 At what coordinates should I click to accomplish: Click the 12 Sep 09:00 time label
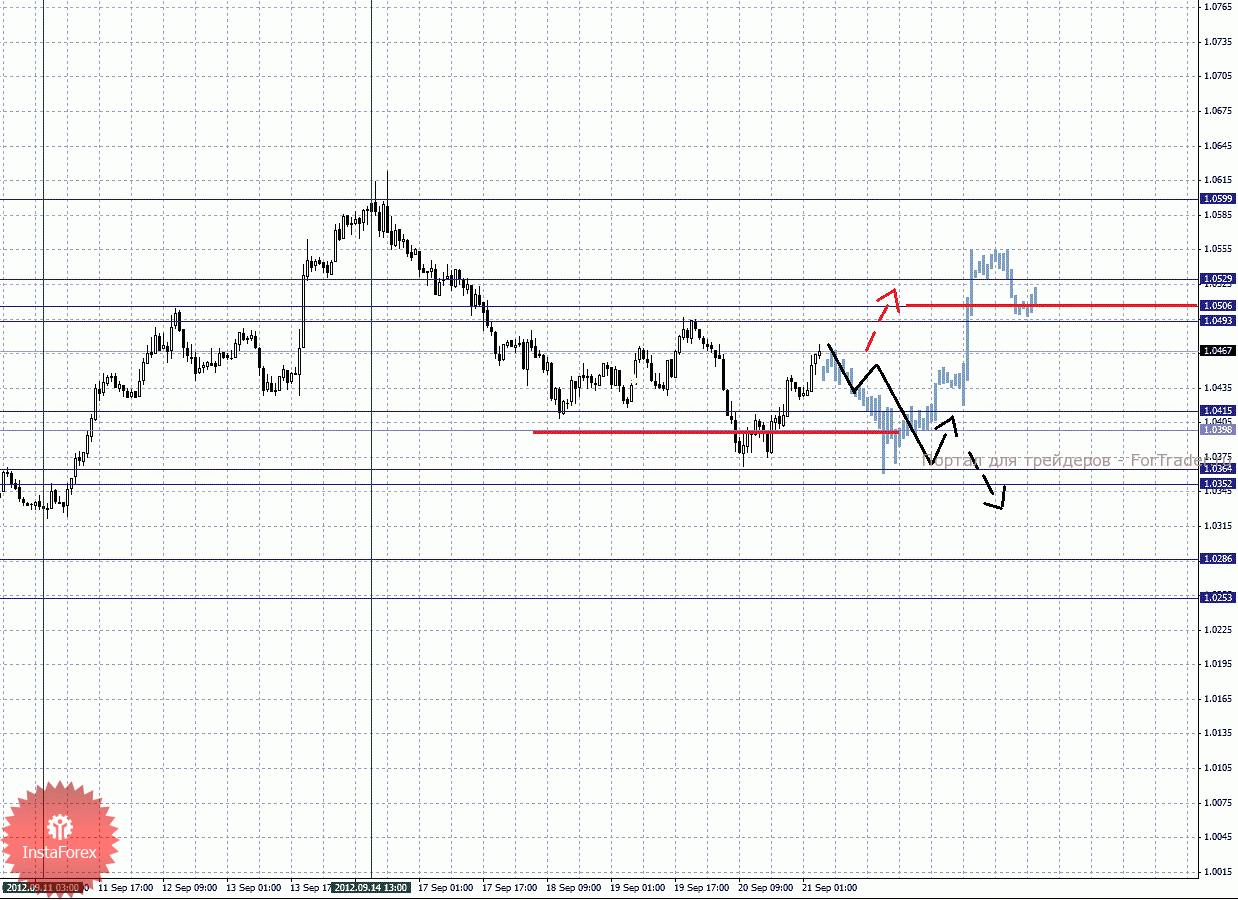(189, 887)
